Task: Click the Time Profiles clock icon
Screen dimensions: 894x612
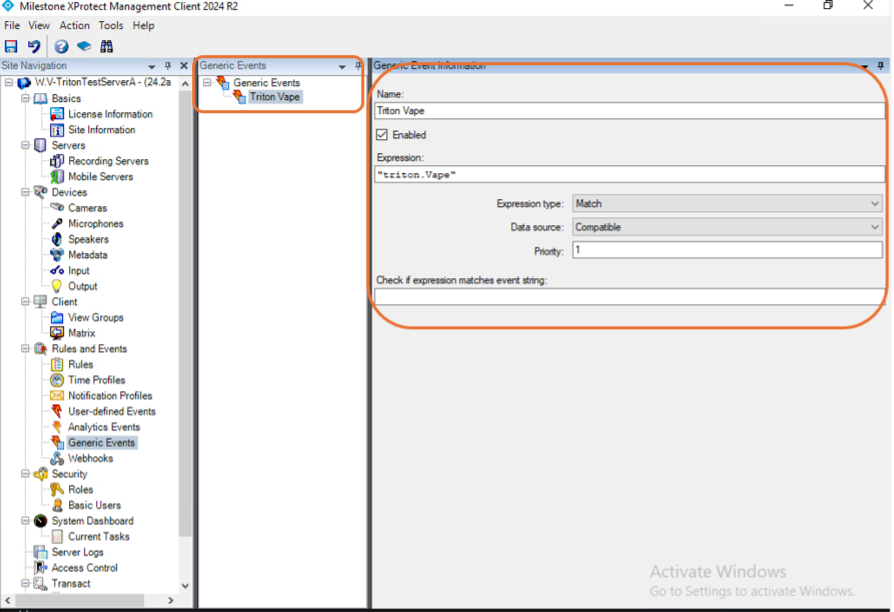Action: (57, 380)
